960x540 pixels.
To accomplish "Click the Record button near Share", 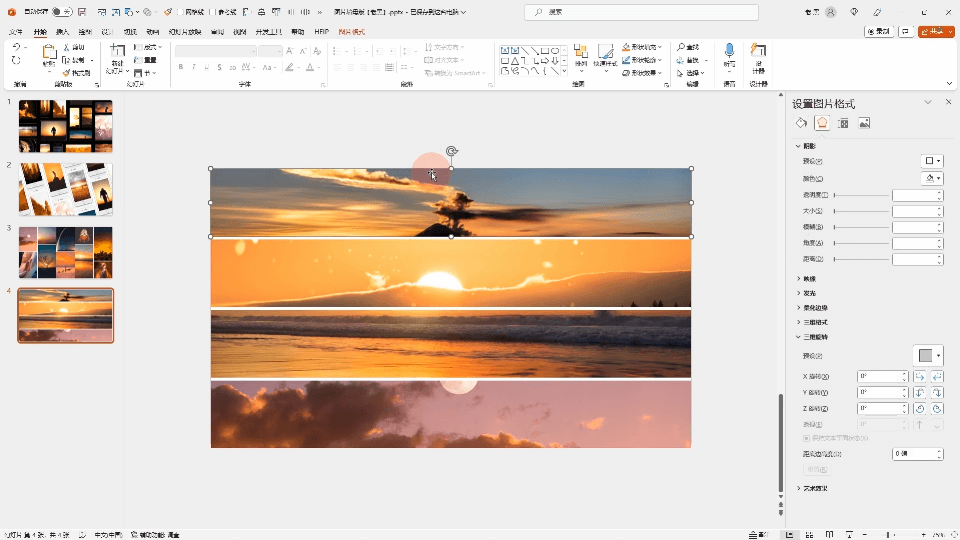I will [879, 32].
